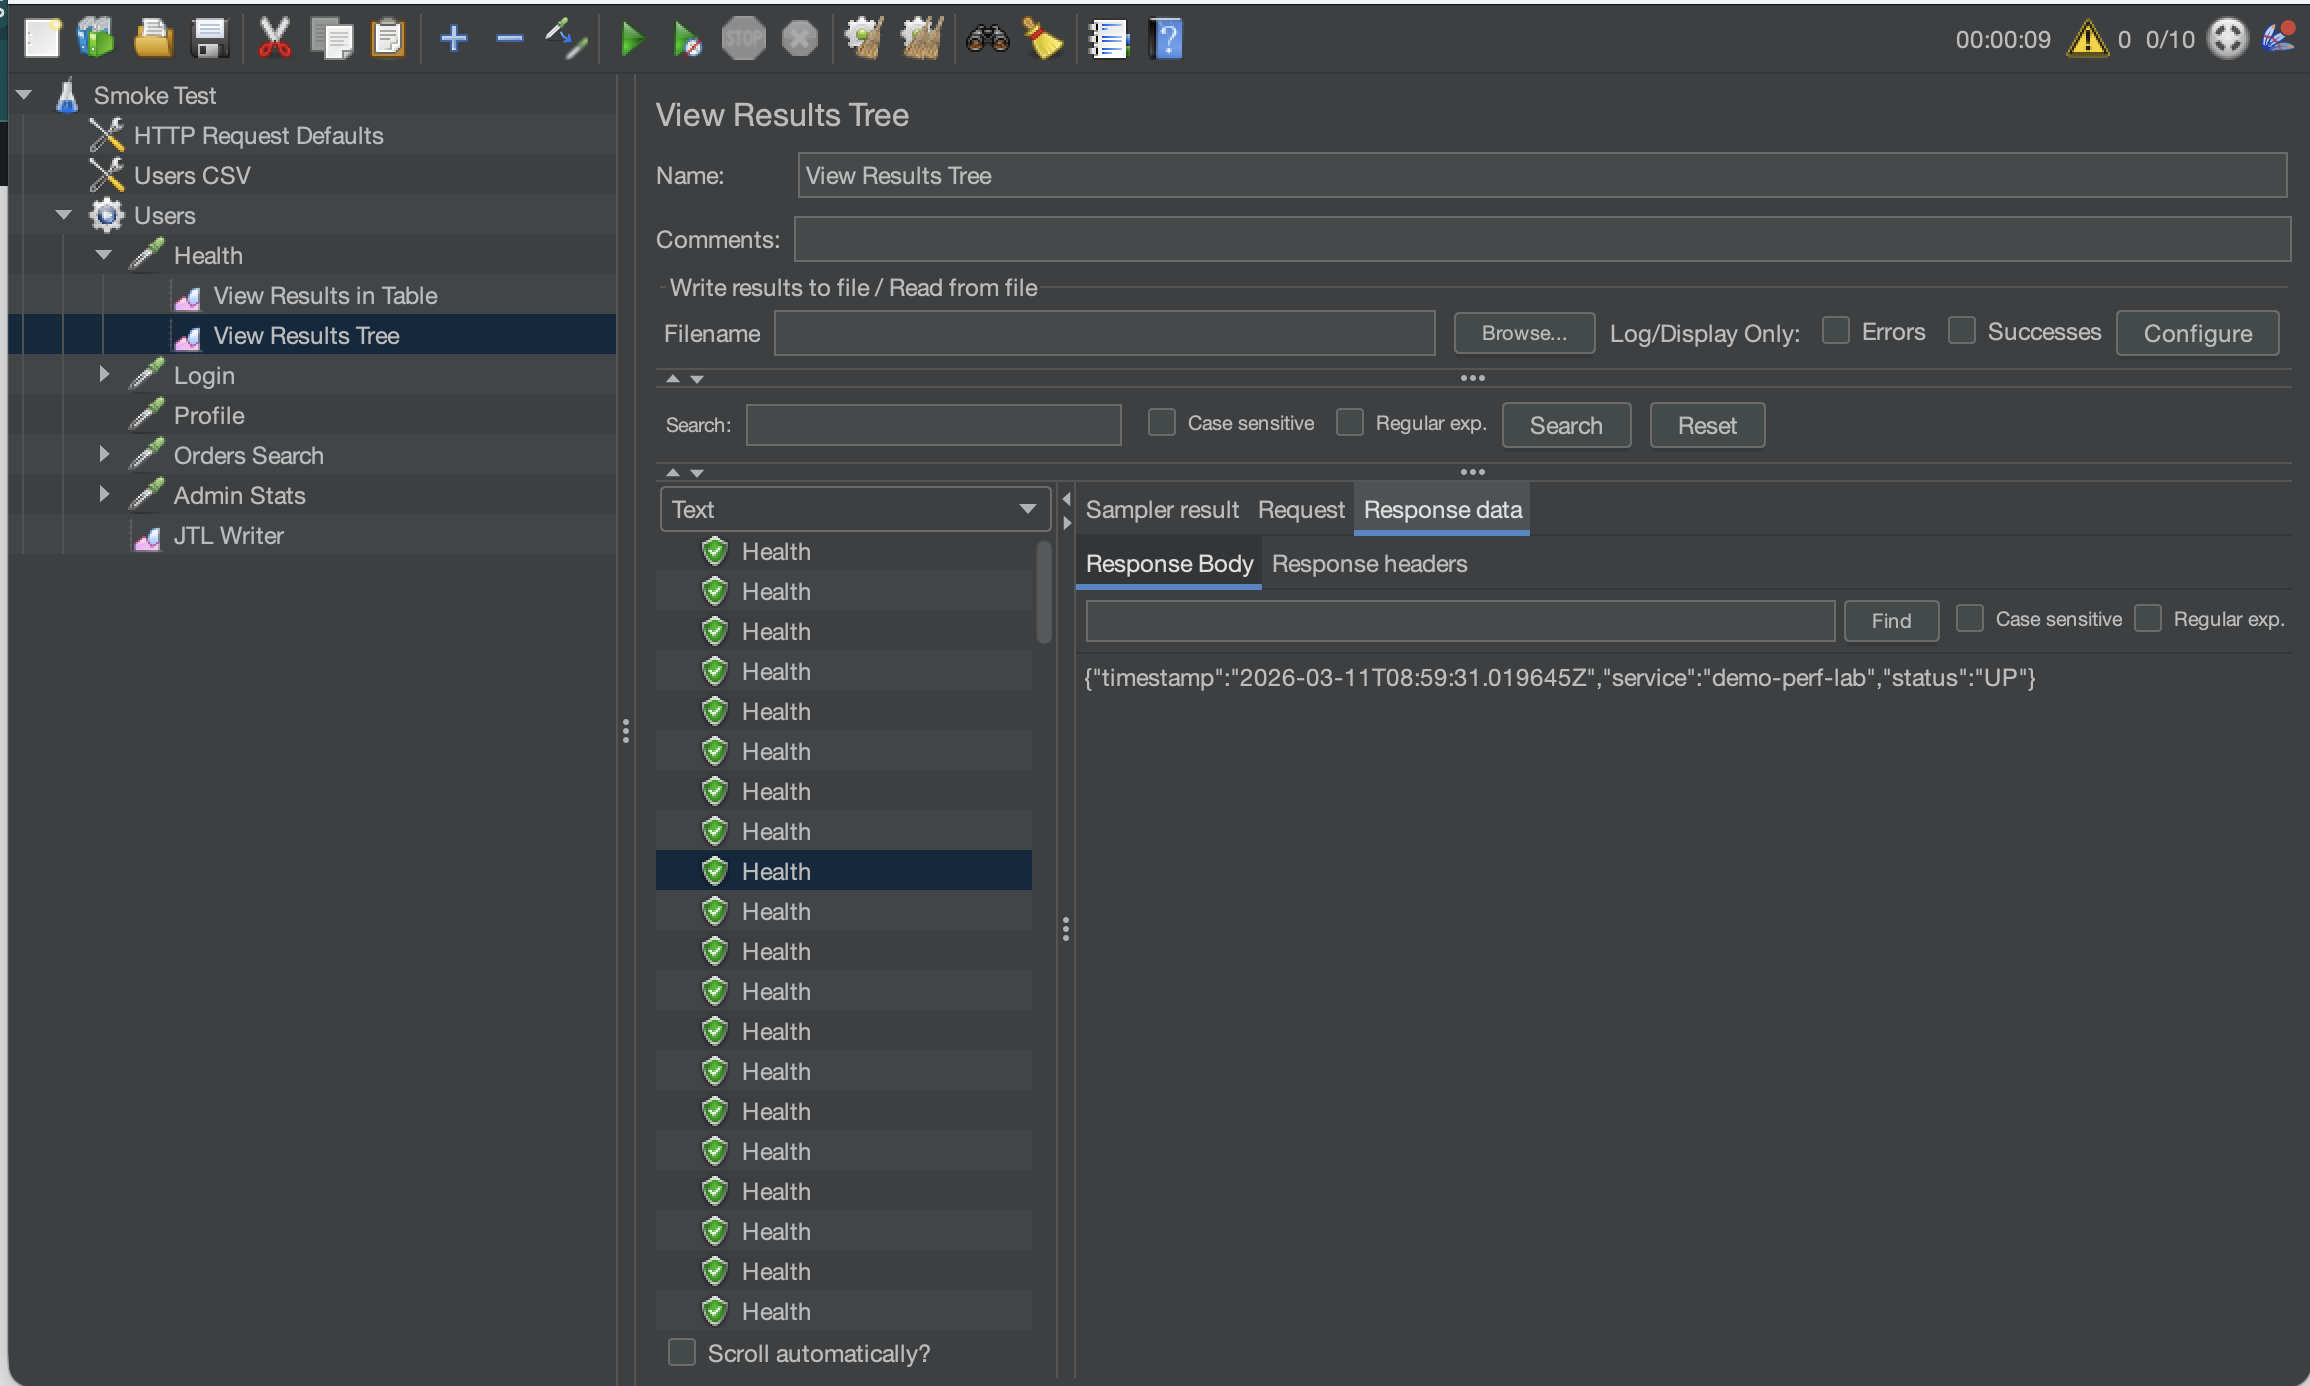Open the Response headers tab
Screen dimensions: 2310x1386
tap(1368, 564)
